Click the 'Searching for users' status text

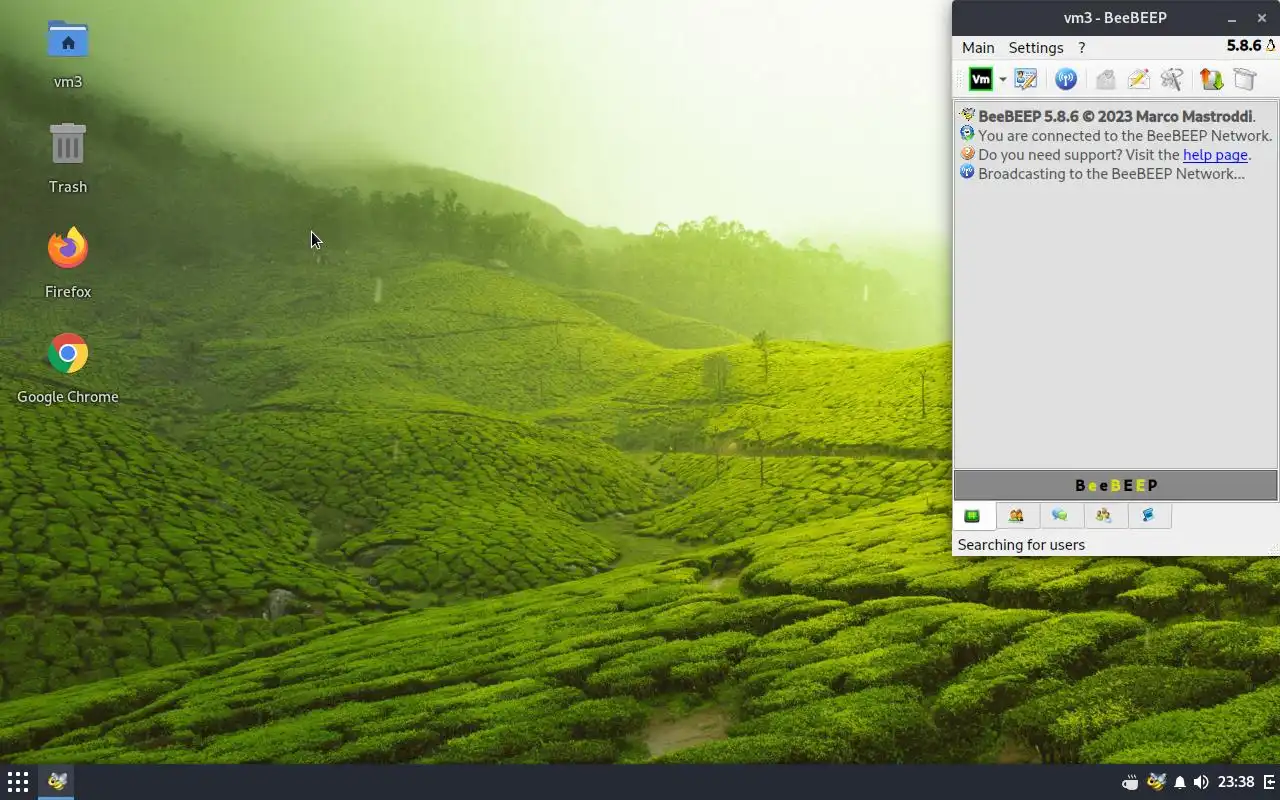(1021, 545)
